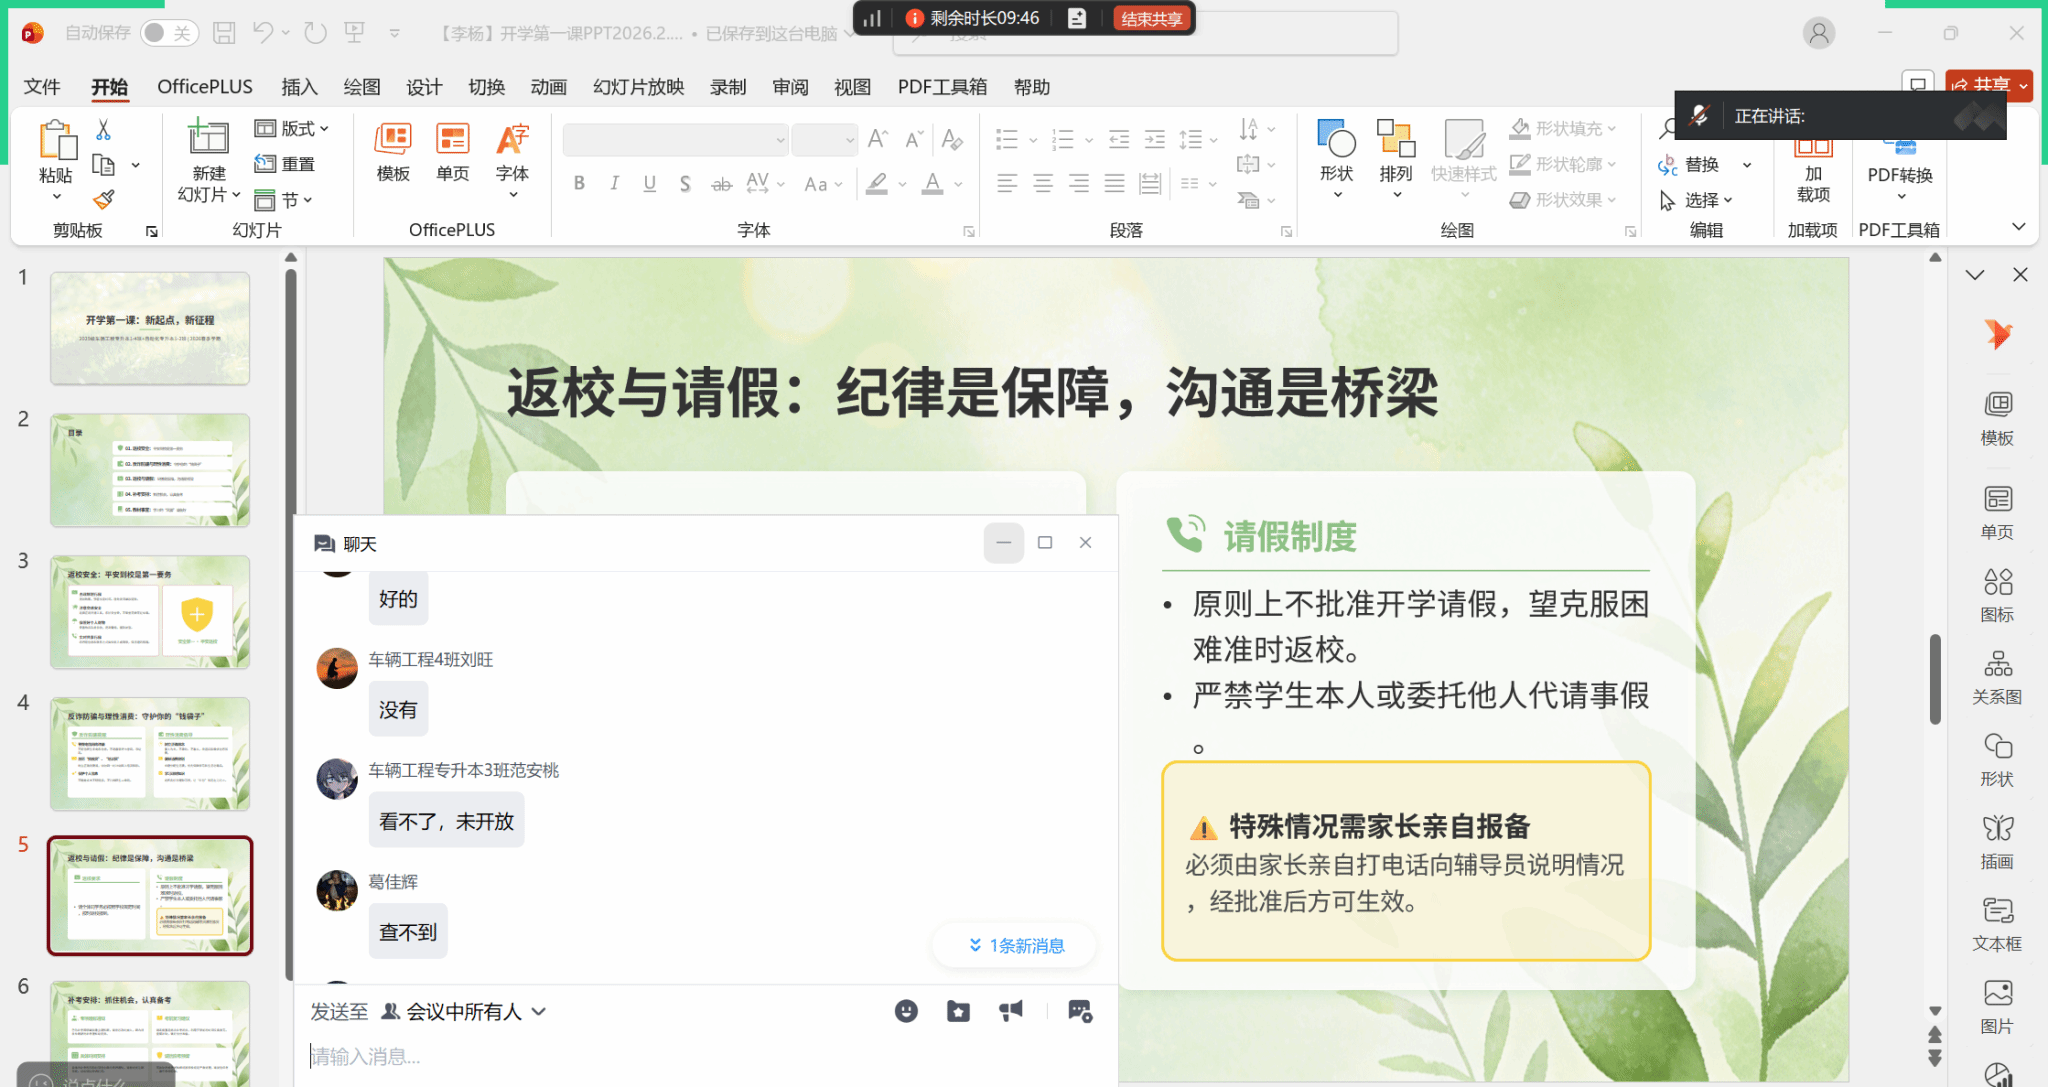This screenshot has height=1087, width=2048.
Task: Pick the text highlight color swatch
Action: pos(877,183)
